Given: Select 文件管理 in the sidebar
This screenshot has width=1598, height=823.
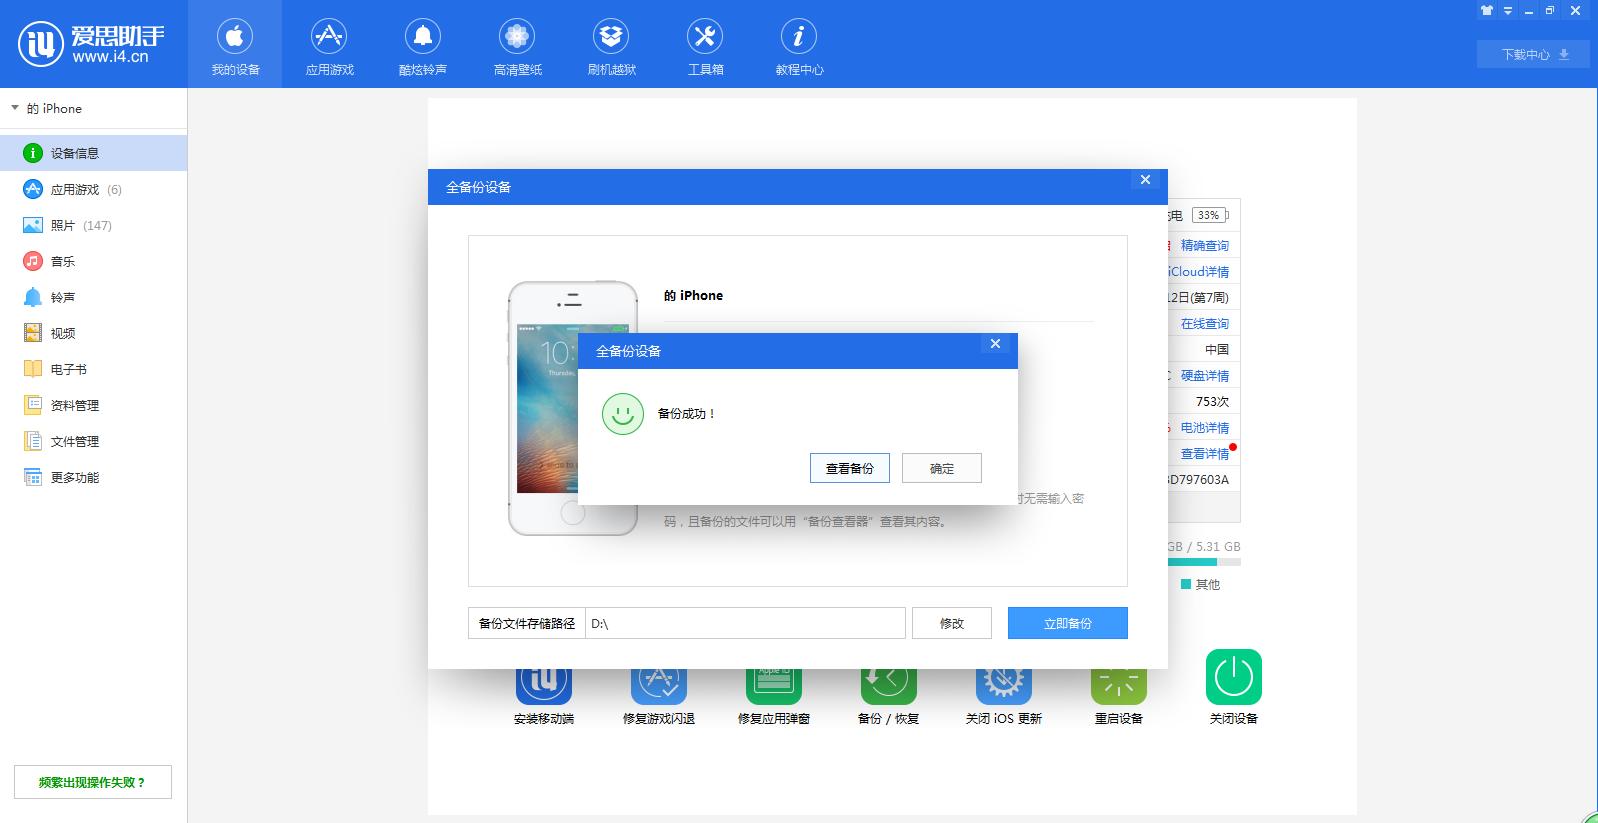Looking at the screenshot, I should click(74, 441).
